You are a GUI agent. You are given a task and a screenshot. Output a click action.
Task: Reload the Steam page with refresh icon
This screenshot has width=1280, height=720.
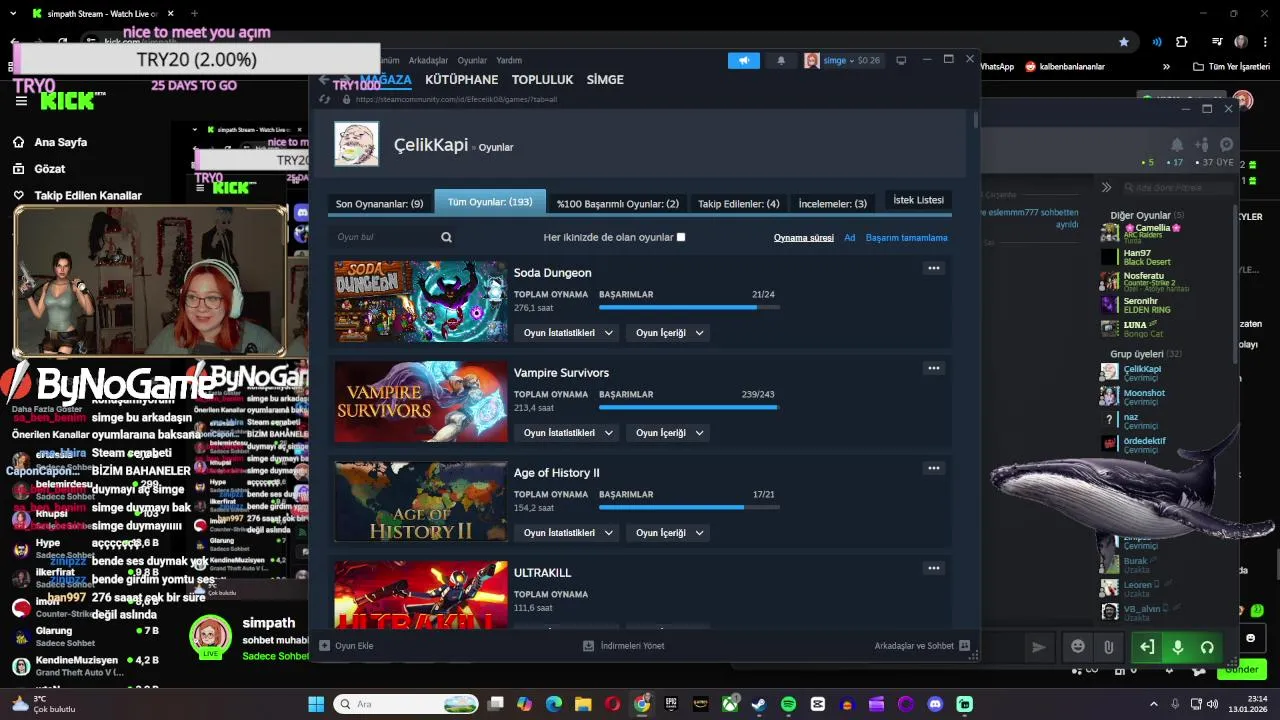point(324,99)
